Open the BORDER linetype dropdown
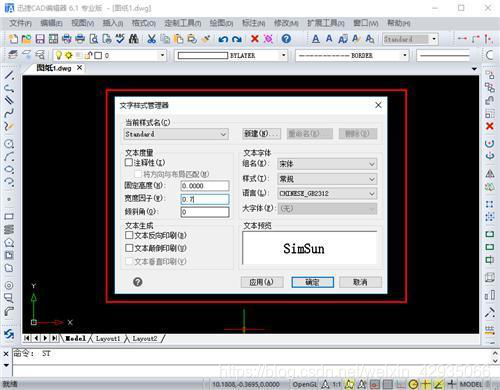This screenshot has height=390, width=500. coord(405,55)
